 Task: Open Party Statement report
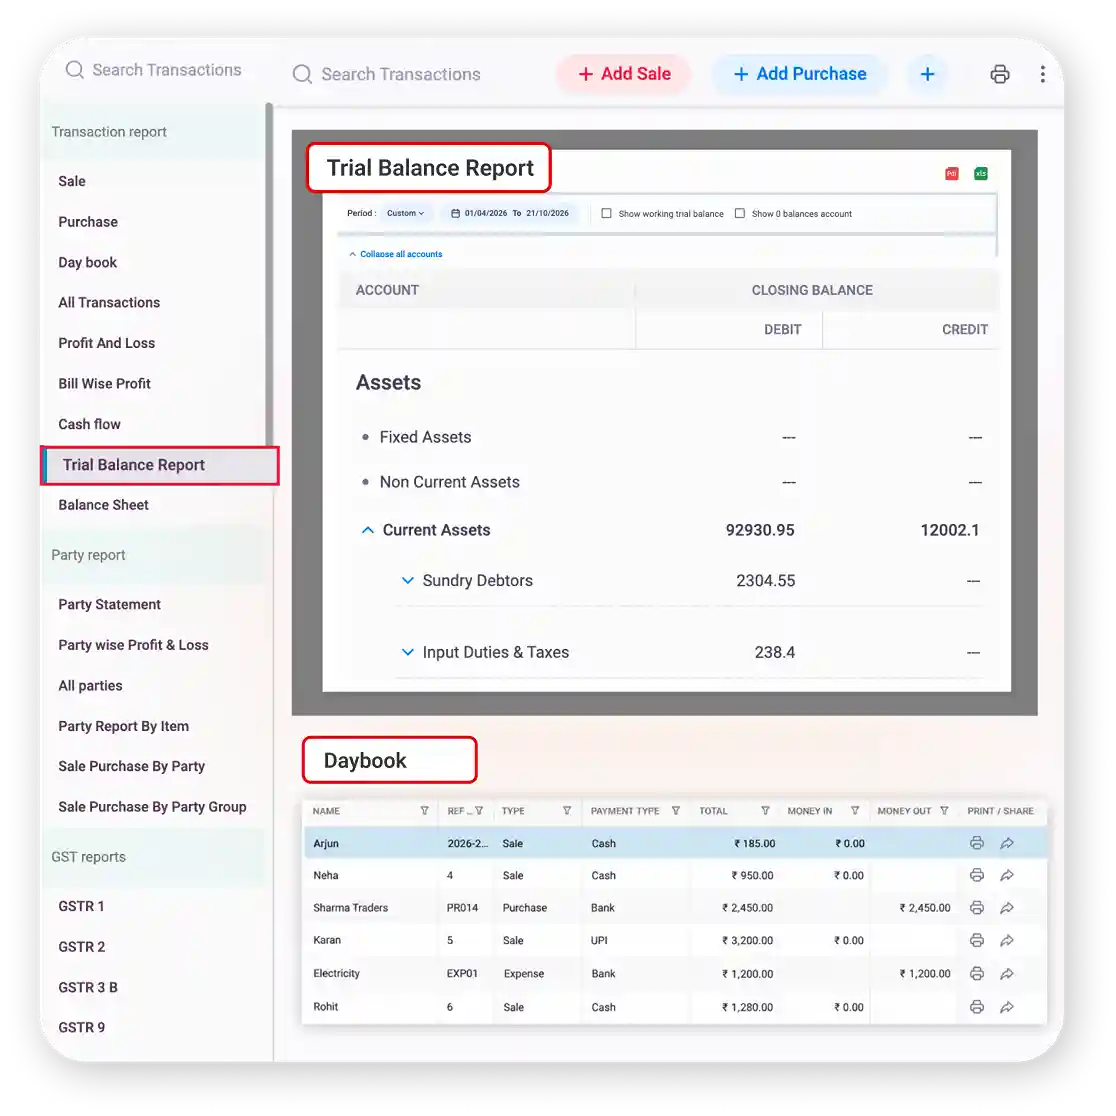coord(109,604)
